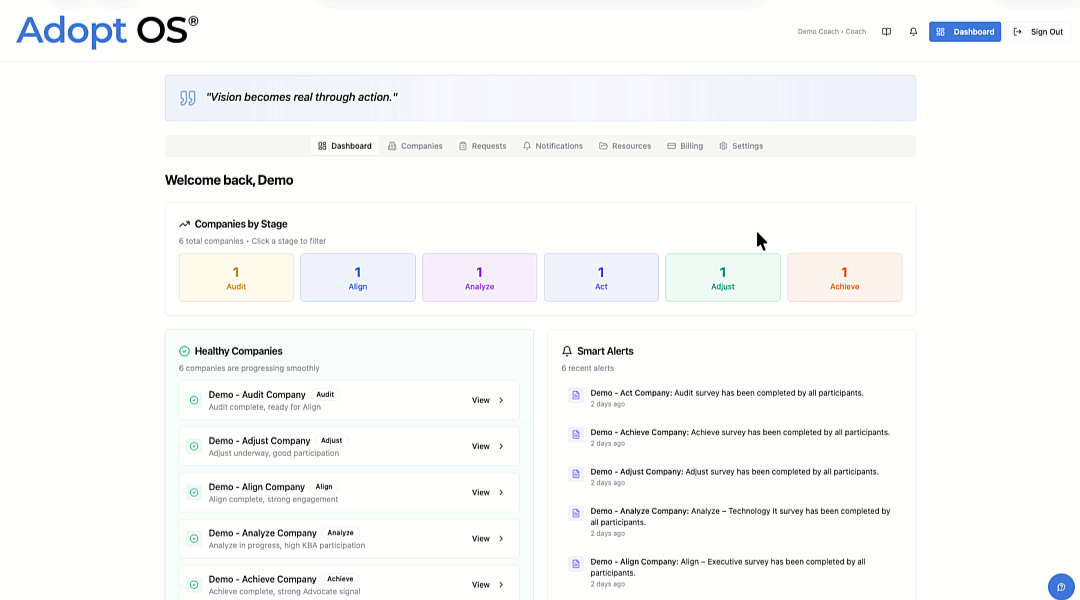Open the floating chat bubble icon
This screenshot has height=600, width=1080.
[1060, 587]
